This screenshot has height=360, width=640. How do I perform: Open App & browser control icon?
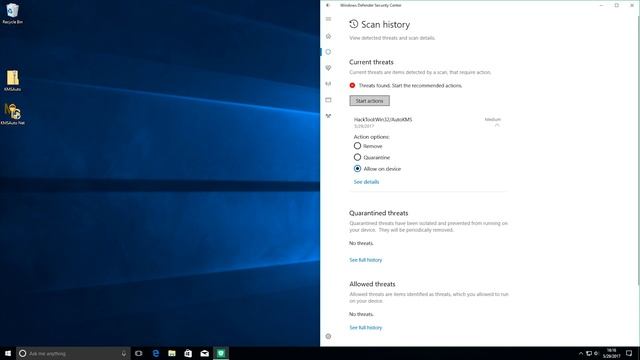(x=328, y=100)
